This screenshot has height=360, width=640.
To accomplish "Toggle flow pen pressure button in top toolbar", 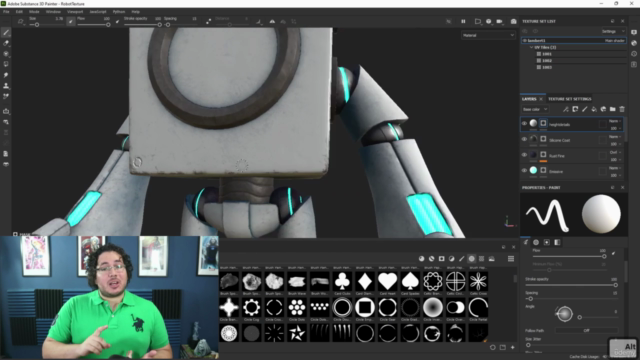I will (118, 22).
